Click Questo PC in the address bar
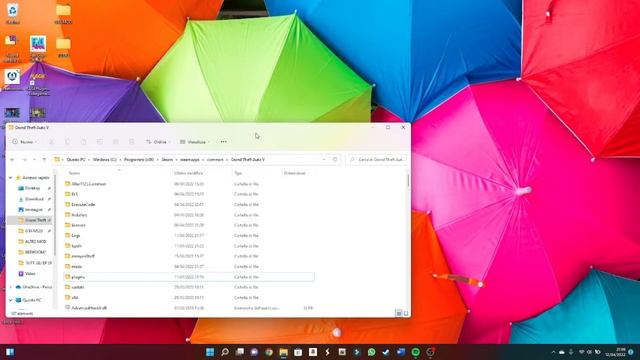The height and width of the screenshot is (360, 640). [x=76, y=160]
